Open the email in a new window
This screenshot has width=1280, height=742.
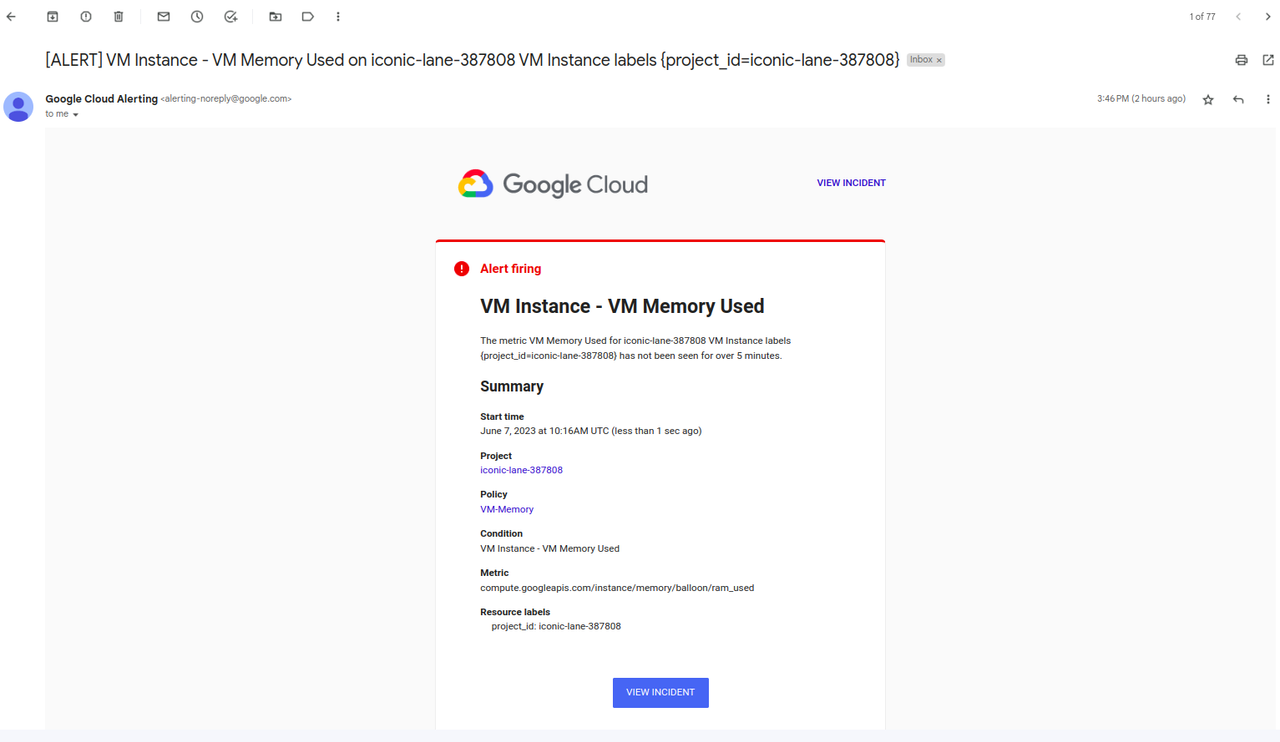click(1268, 60)
